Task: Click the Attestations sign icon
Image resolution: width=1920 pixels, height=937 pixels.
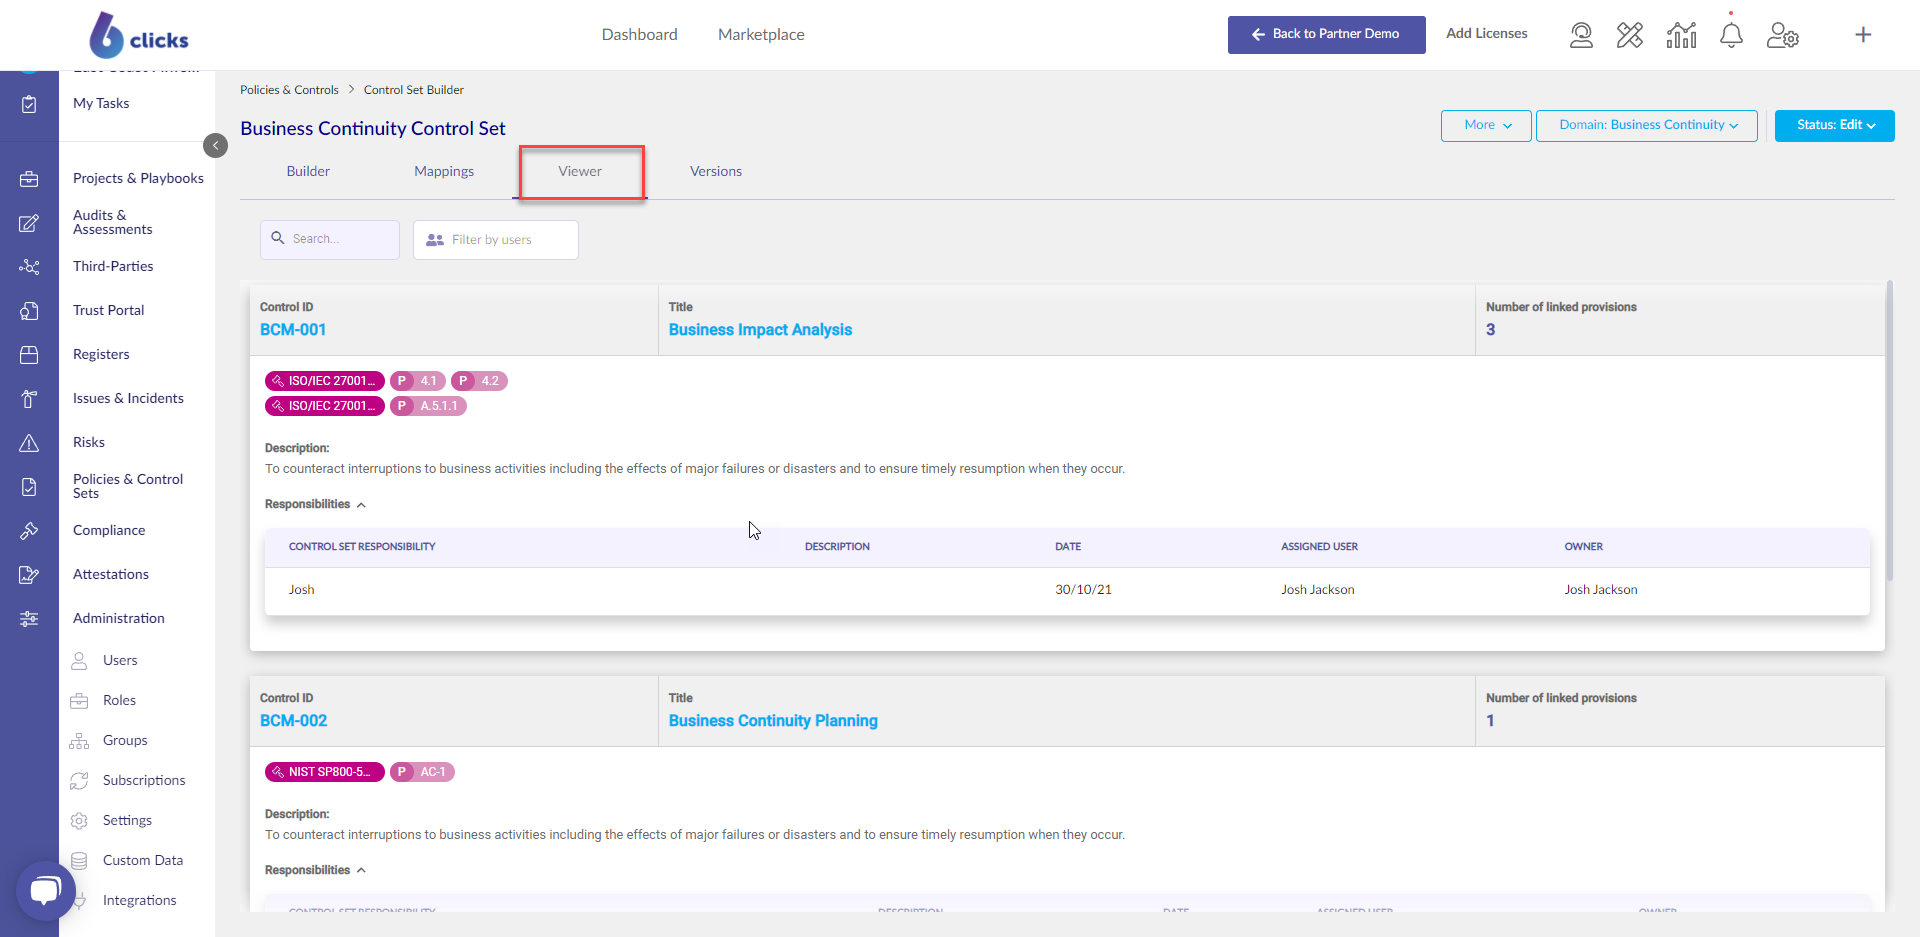Action: [x=29, y=575]
